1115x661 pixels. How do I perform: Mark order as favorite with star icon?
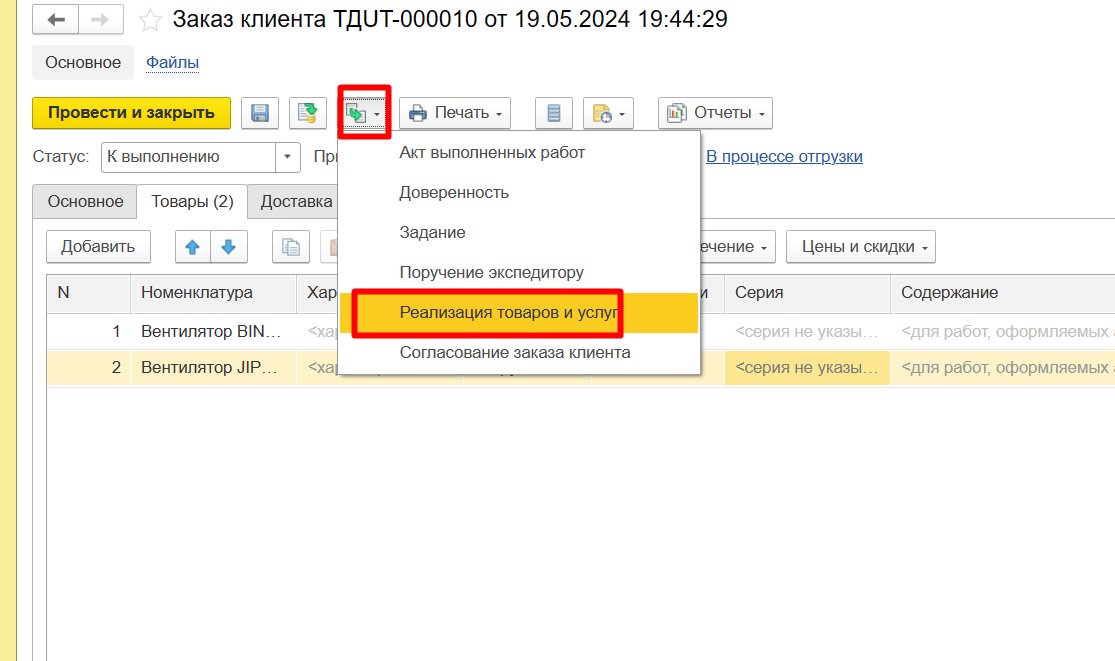click(149, 20)
